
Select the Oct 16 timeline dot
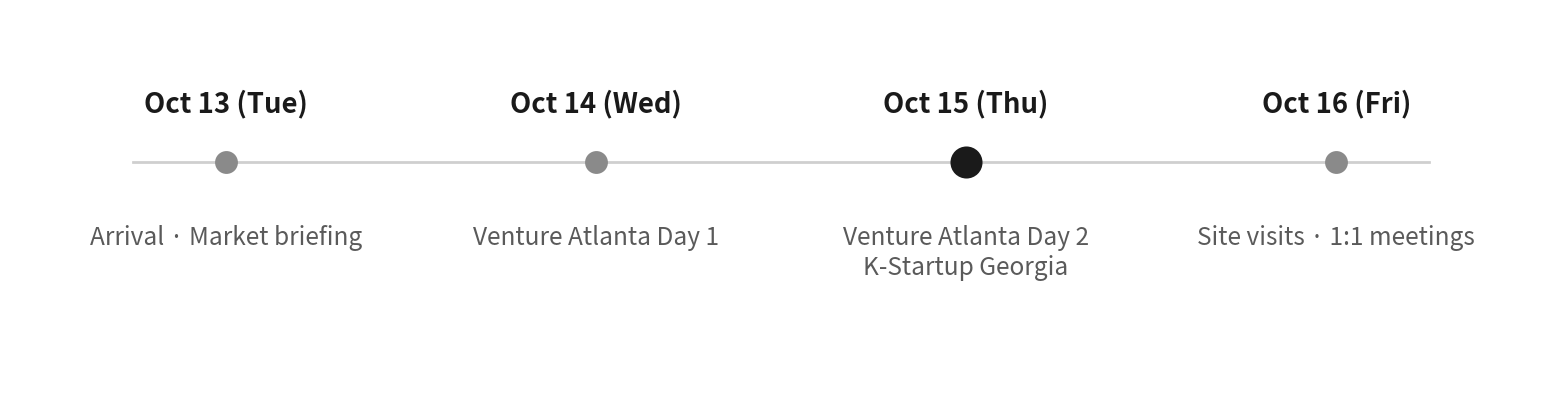pos(1336,162)
